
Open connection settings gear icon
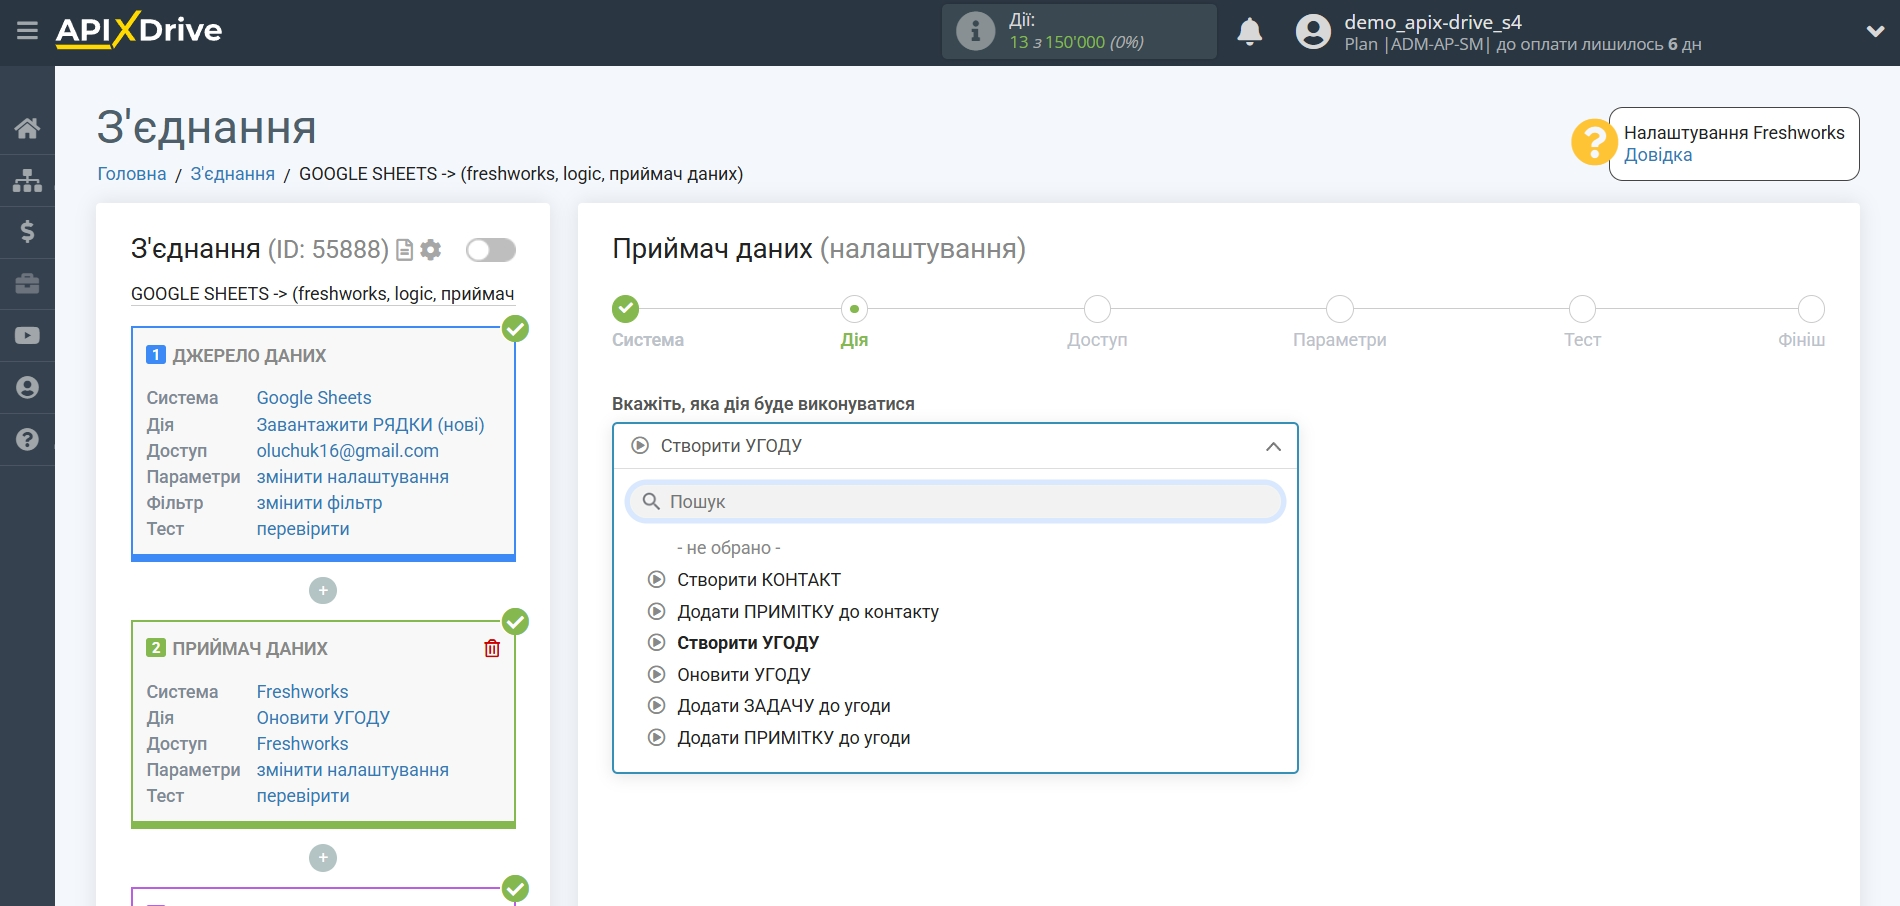pos(431,250)
